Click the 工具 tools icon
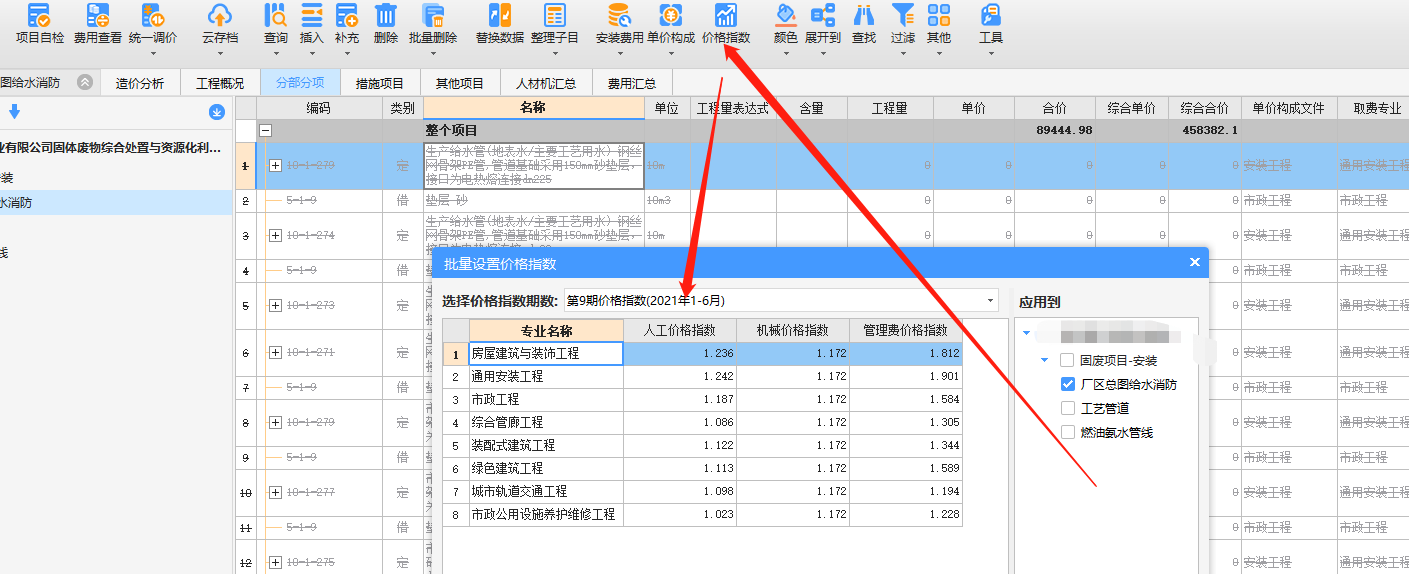Viewport: 1409px width, 574px height. pyautogui.click(x=991, y=16)
